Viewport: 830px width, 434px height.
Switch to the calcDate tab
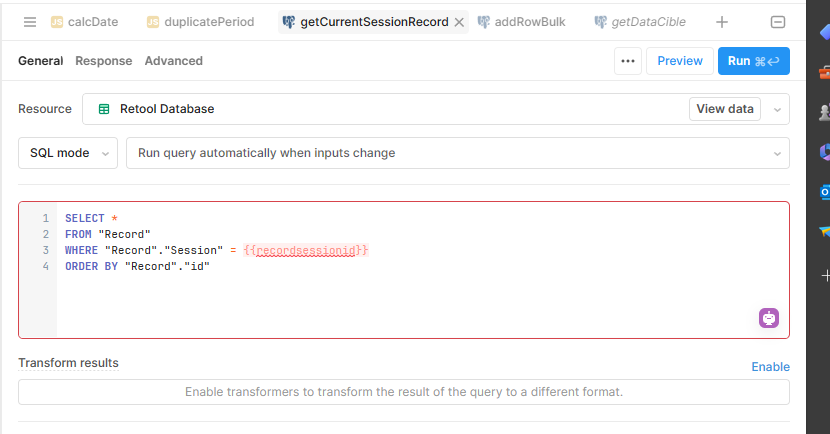[85, 22]
